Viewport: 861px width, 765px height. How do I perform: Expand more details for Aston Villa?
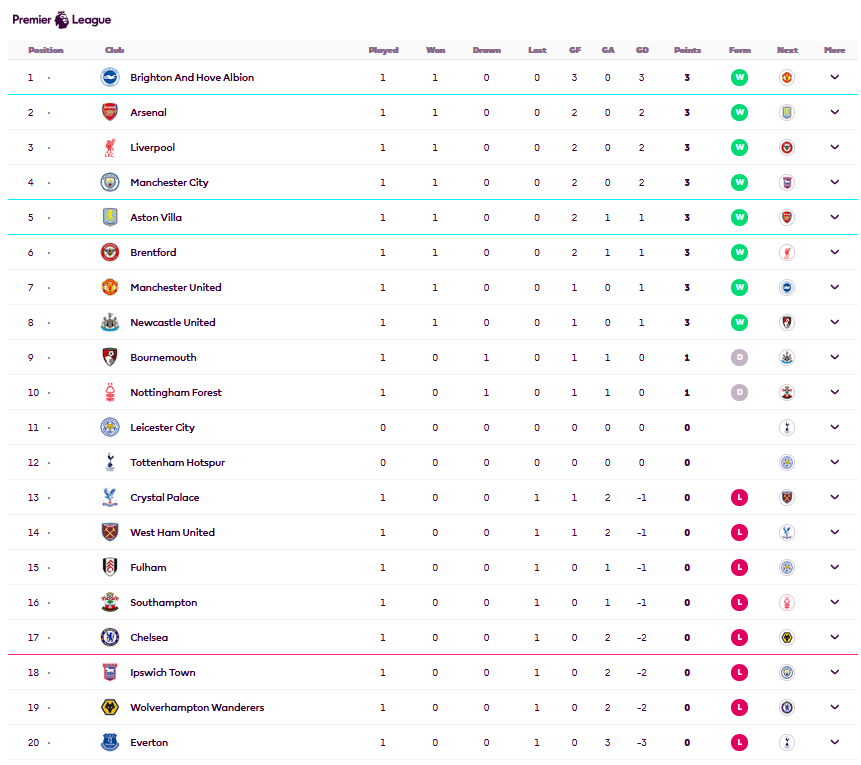point(835,217)
